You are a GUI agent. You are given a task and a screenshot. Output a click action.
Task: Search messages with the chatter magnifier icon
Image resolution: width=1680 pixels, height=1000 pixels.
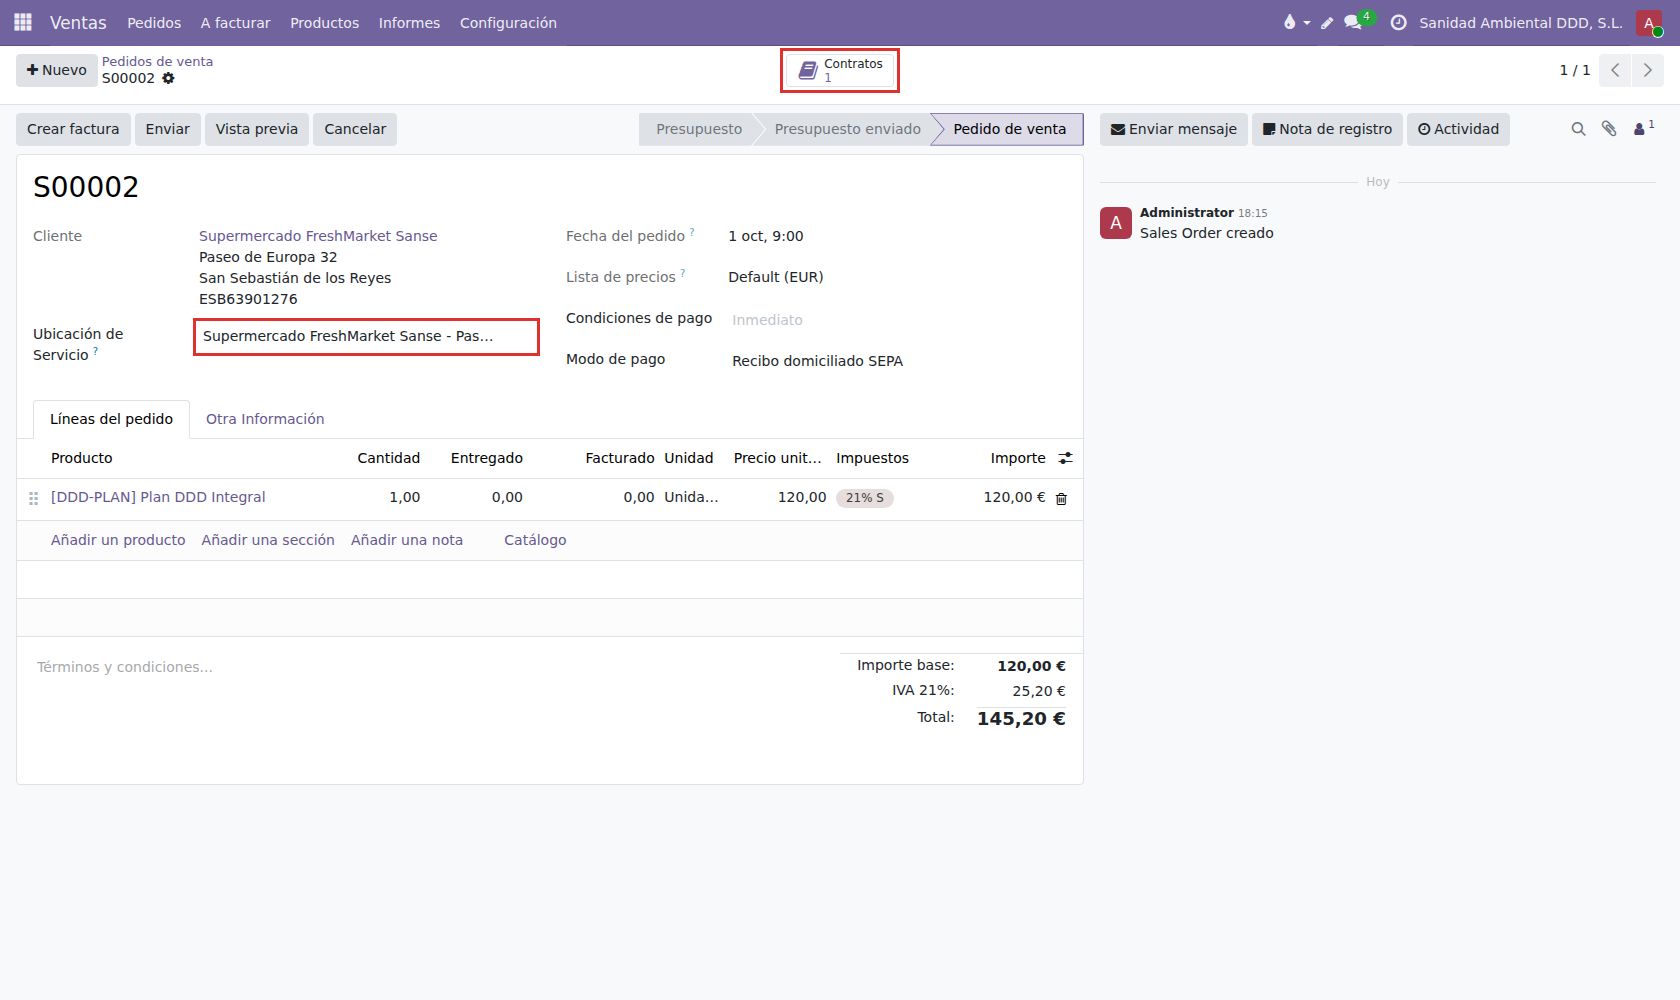click(1578, 129)
